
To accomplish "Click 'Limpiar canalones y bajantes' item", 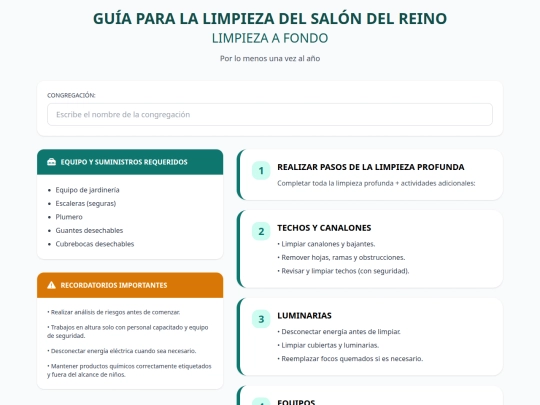I will tap(326, 244).
